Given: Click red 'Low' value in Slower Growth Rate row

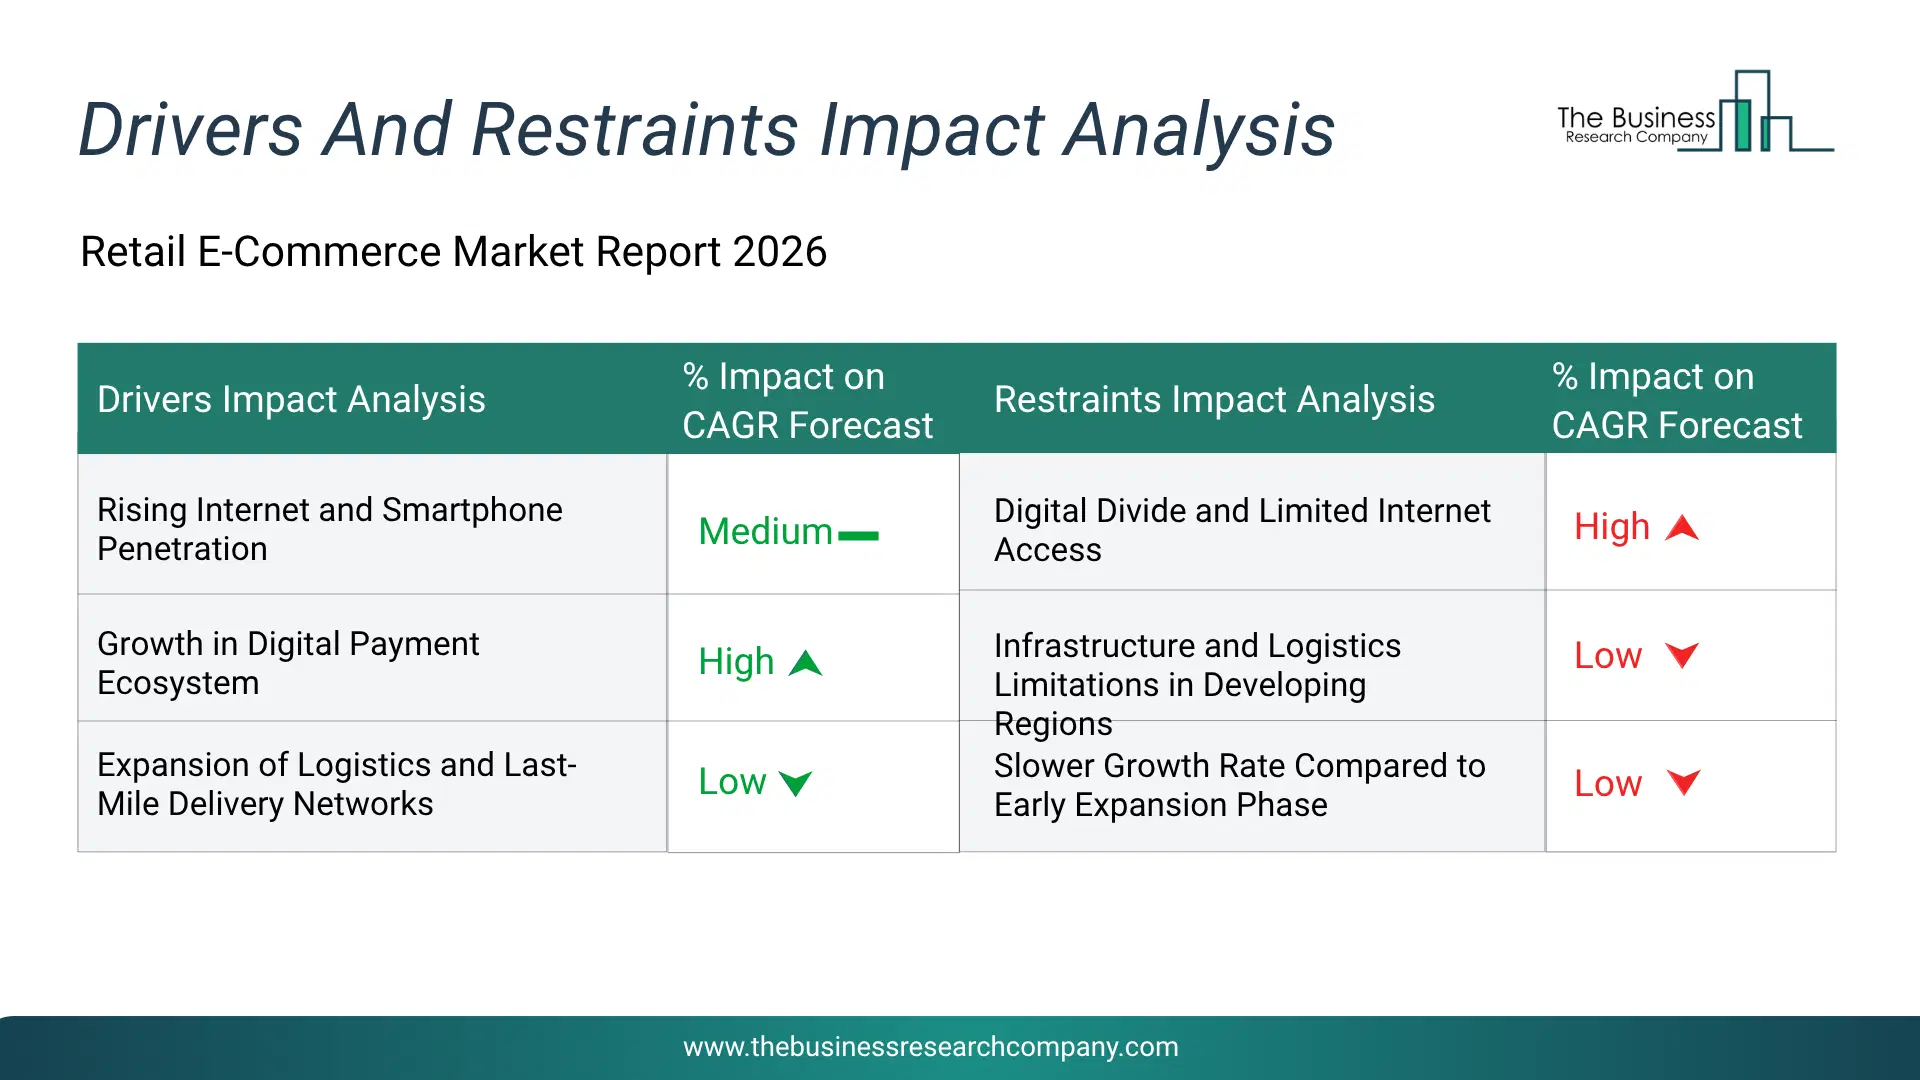Looking at the screenshot, I should (1608, 783).
